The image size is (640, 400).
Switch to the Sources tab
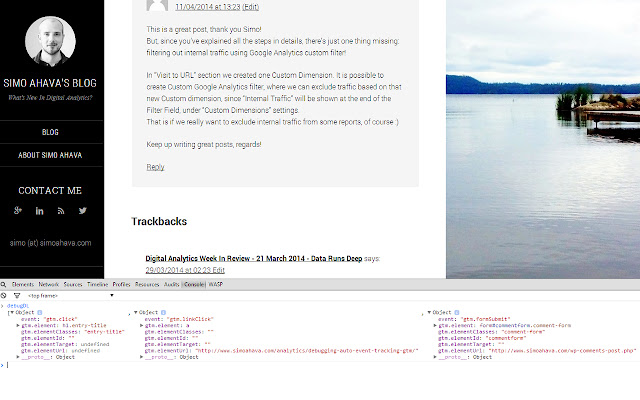click(73, 284)
